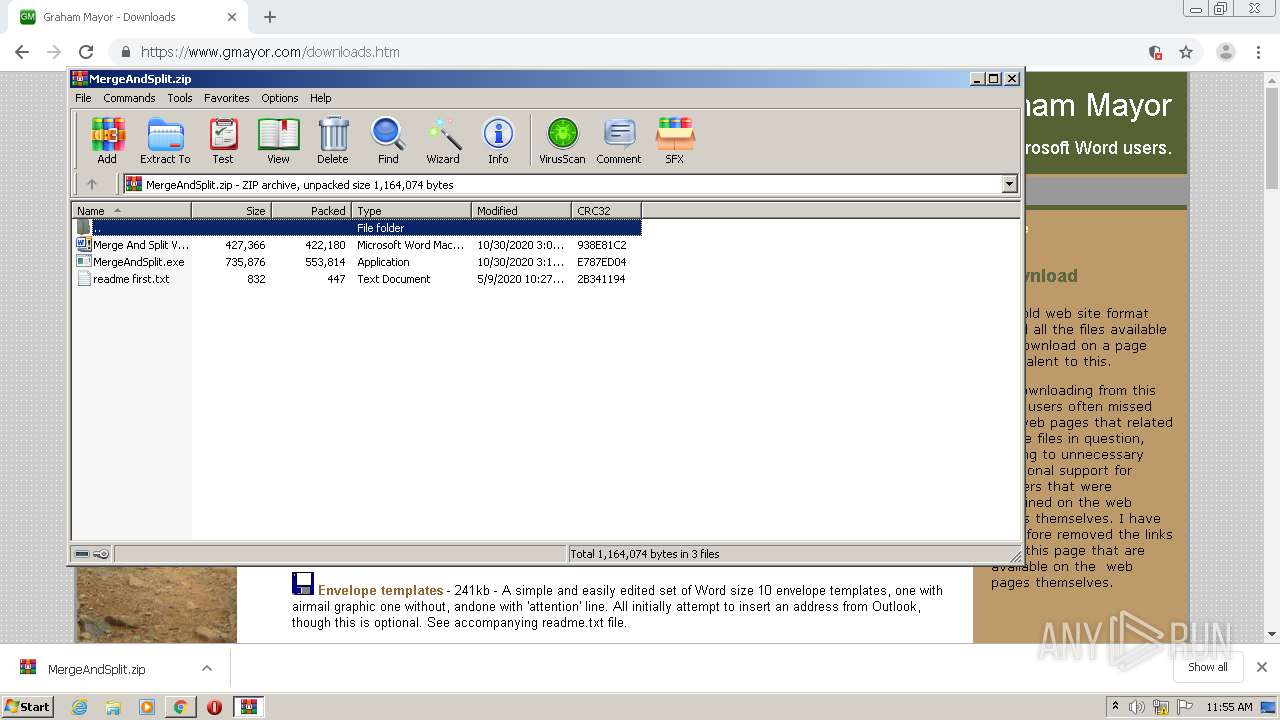Open the Commands menu
The width and height of the screenshot is (1280, 720).
coord(129,98)
